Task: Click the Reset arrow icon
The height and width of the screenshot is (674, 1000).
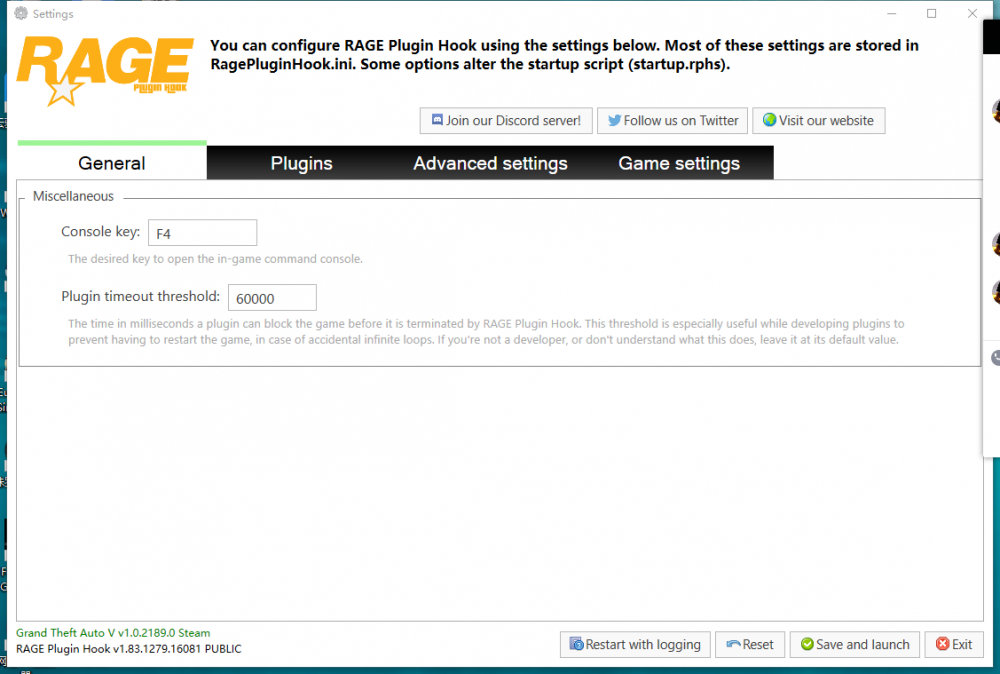Action: 734,645
